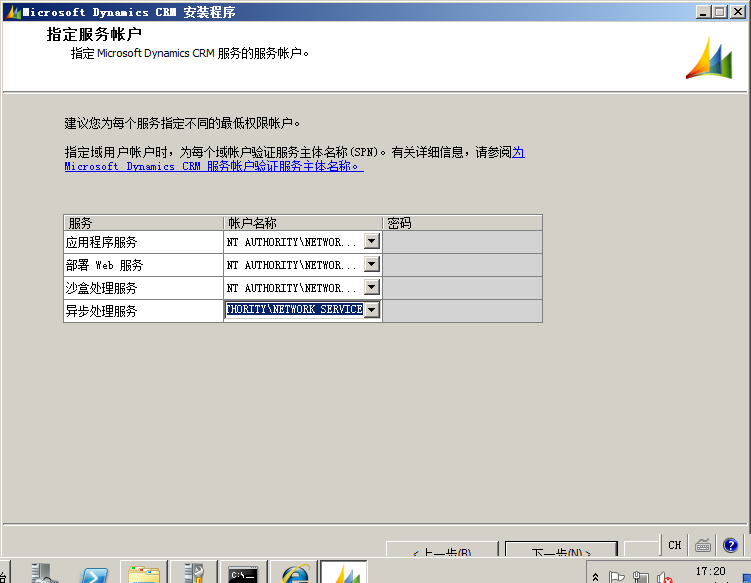The height and width of the screenshot is (583, 751).
Task: Launch Windows PowerShell from the taskbar
Action: (x=94, y=572)
